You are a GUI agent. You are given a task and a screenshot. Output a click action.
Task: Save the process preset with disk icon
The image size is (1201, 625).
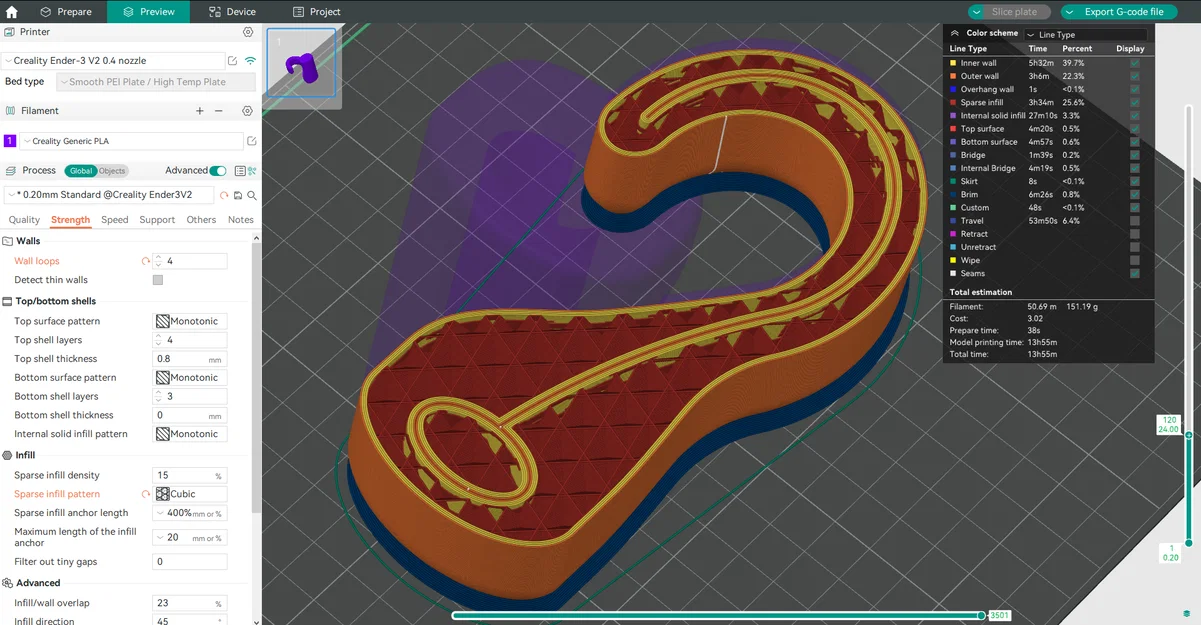click(x=238, y=195)
